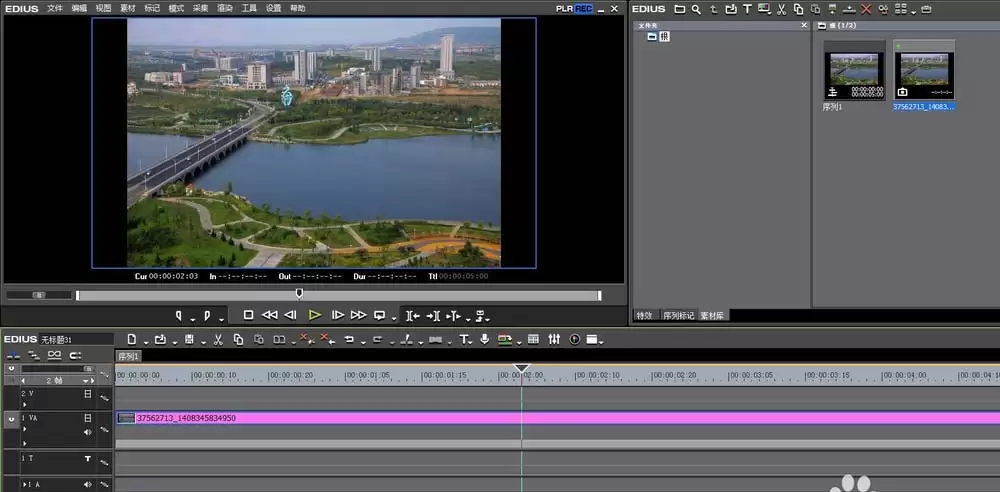The width and height of the screenshot is (1000, 492).
Task: Click the red X delete icon in the bin
Action: (866, 9)
